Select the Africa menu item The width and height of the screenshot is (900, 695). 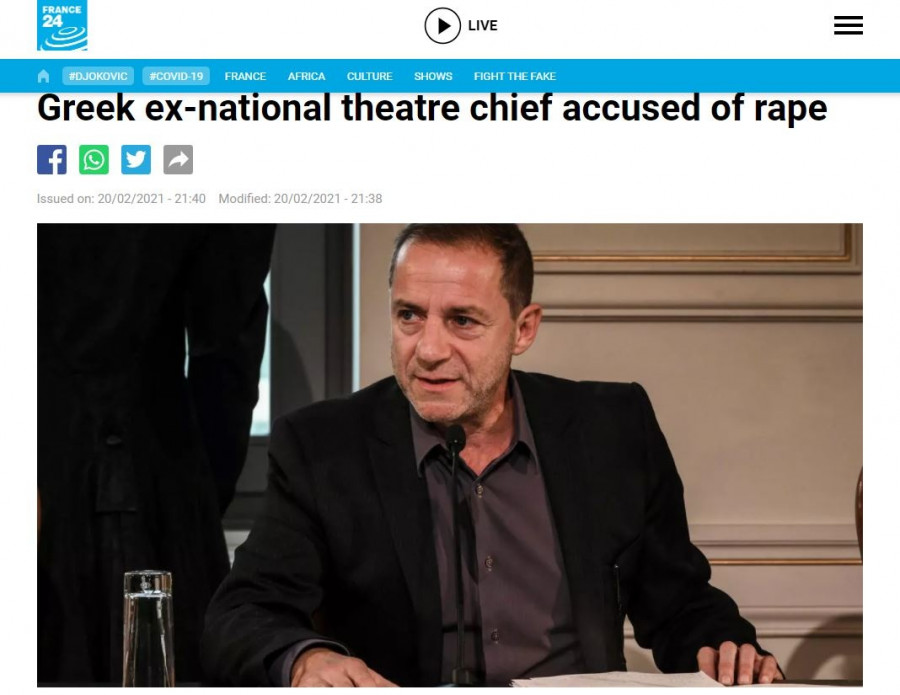point(306,76)
